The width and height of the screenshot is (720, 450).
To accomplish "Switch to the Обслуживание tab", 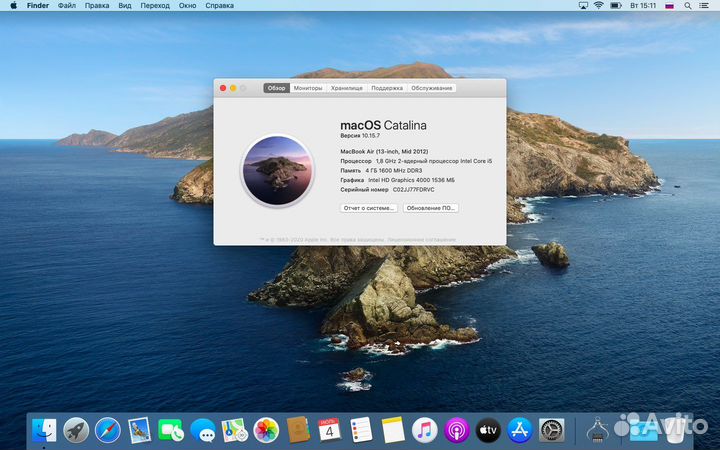I will tap(432, 88).
